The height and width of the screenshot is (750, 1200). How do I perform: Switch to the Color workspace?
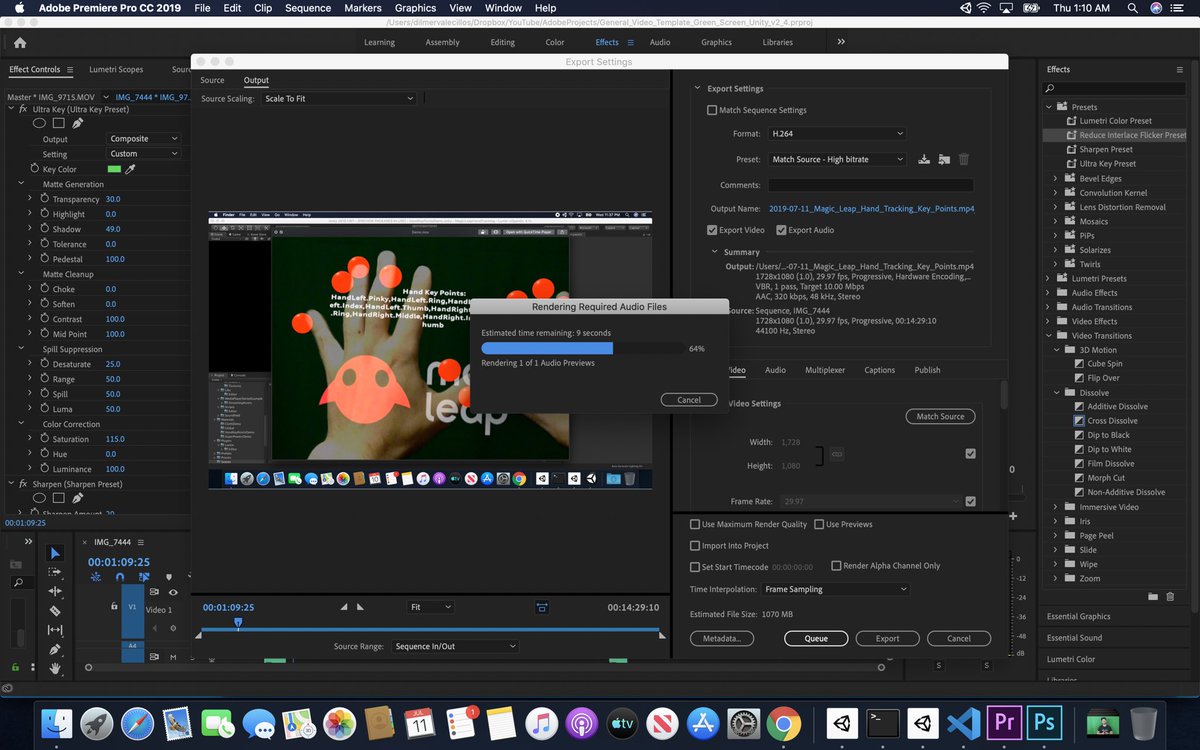(555, 42)
